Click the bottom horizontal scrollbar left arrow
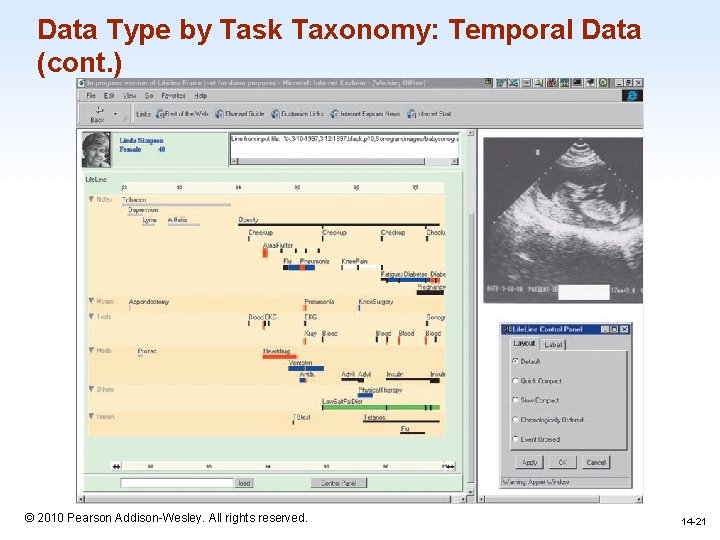The width and height of the screenshot is (720, 540). 81,499
